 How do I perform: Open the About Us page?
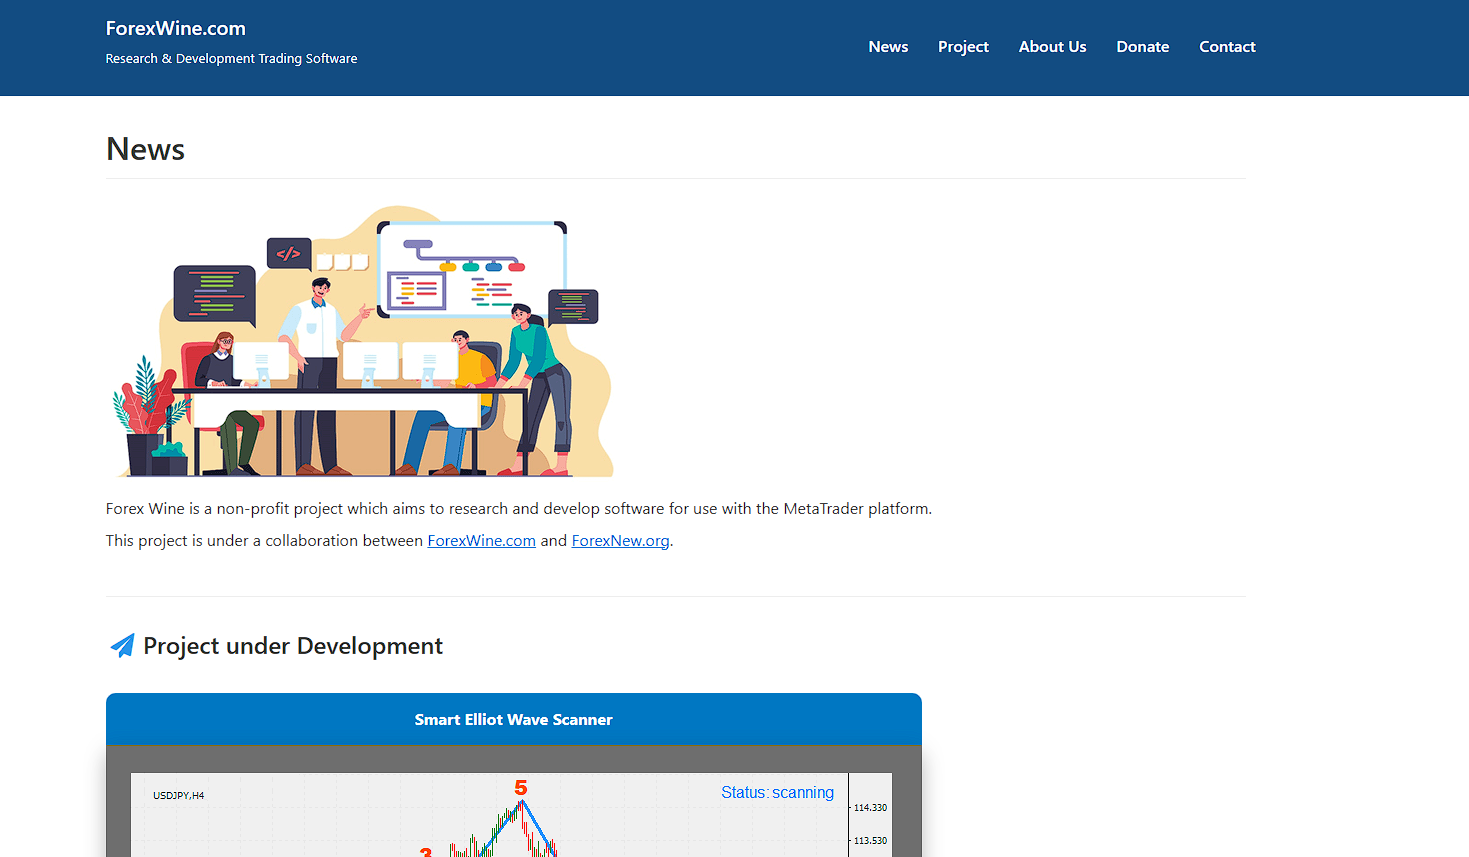[x=1052, y=47]
